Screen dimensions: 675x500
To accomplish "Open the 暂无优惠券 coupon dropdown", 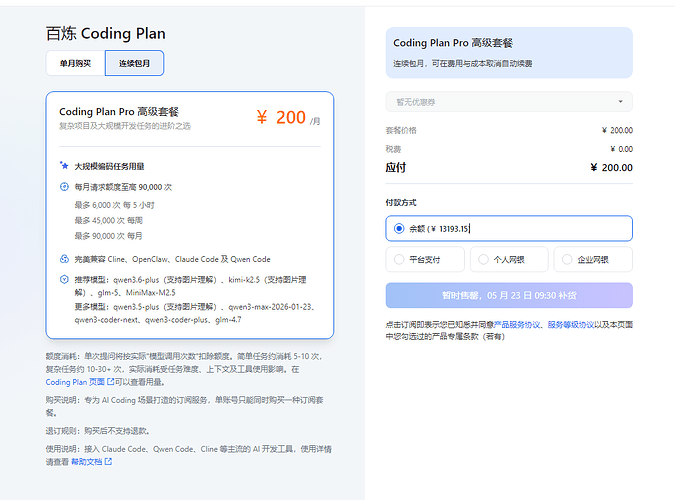I will 509,102.
